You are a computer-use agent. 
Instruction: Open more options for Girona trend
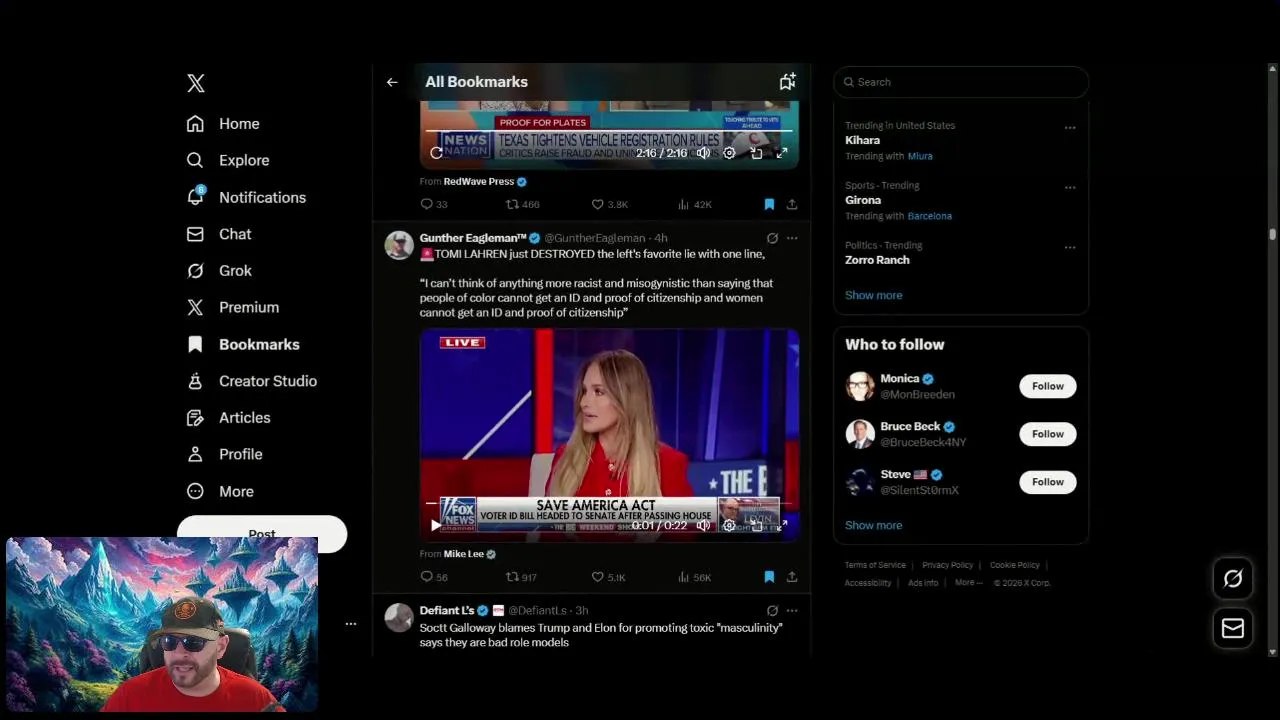point(1070,187)
